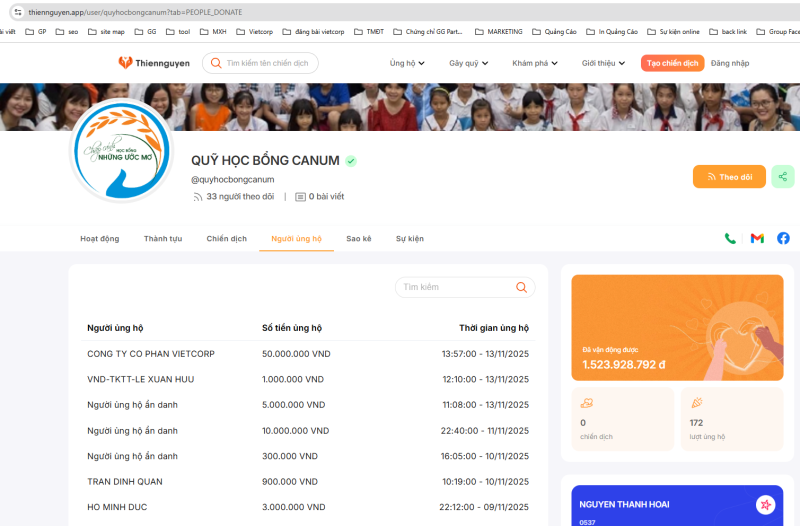Viewport: 800px width, 526px height.
Task: Open the Chứng chỉ GG Part bookmark folder
Action: [x=428, y=32]
